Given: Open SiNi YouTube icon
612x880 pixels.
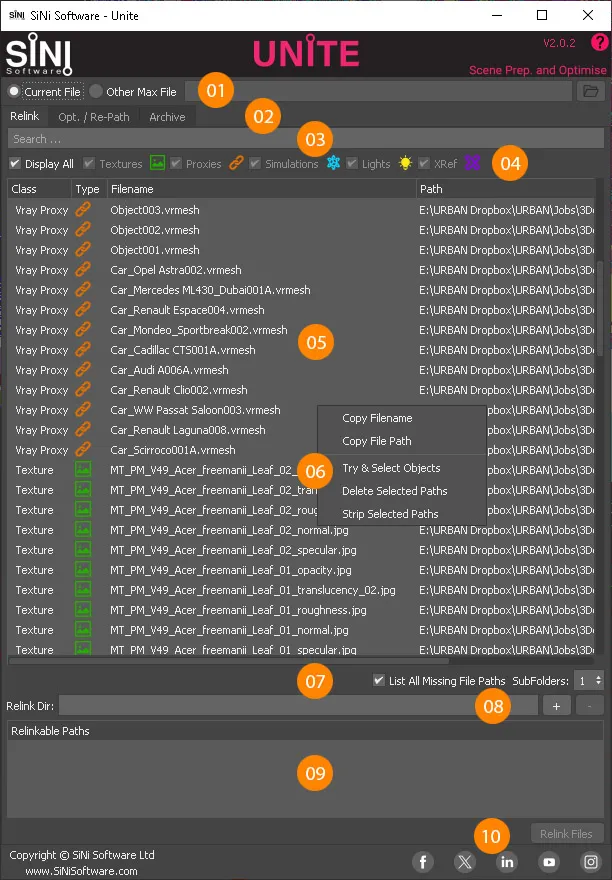Looking at the screenshot, I should pyautogui.click(x=549, y=861).
